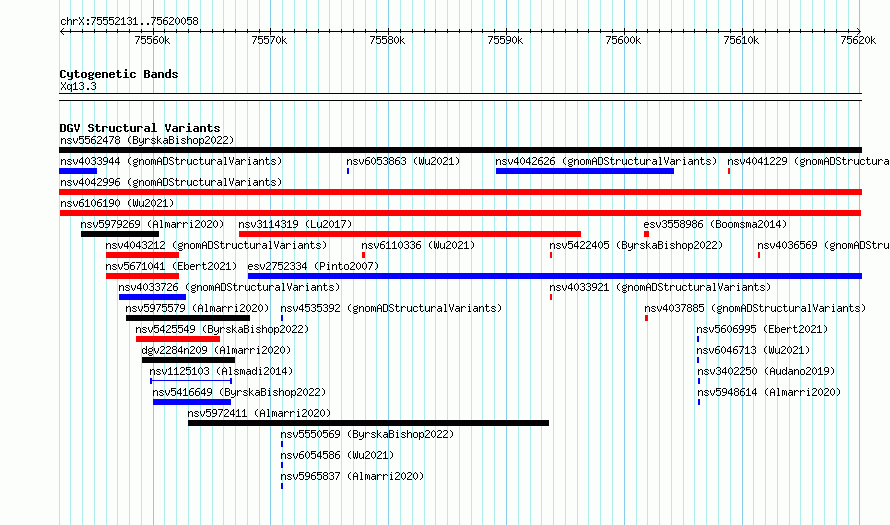Select blue bar of nsv4033726
This screenshot has width=890, height=525.
[x=153, y=297]
